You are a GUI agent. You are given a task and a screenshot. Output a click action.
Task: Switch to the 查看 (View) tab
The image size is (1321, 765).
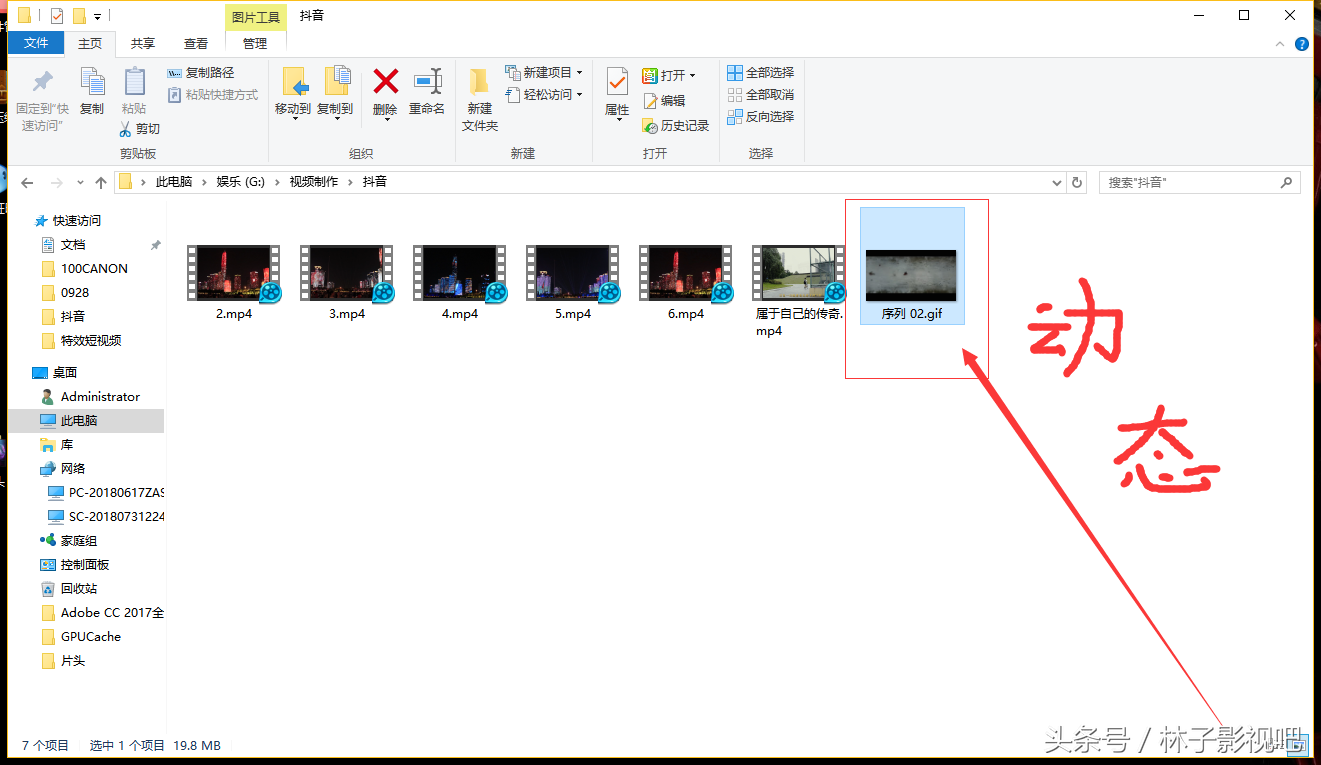tap(196, 43)
